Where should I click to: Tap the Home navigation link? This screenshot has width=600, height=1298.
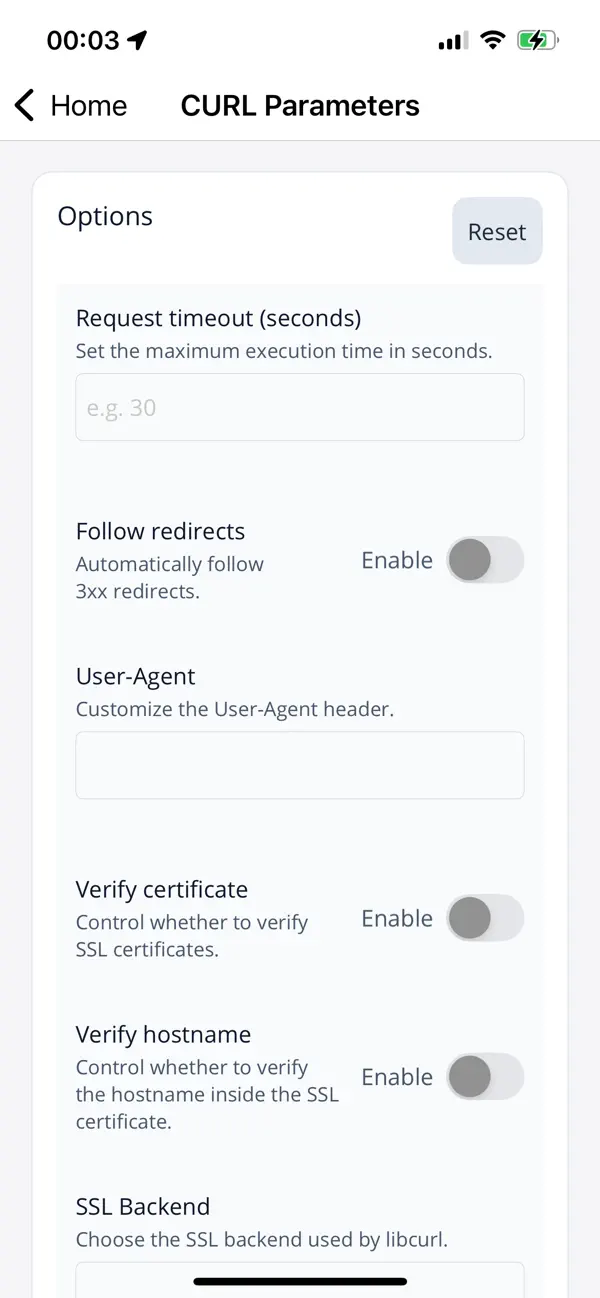[89, 105]
